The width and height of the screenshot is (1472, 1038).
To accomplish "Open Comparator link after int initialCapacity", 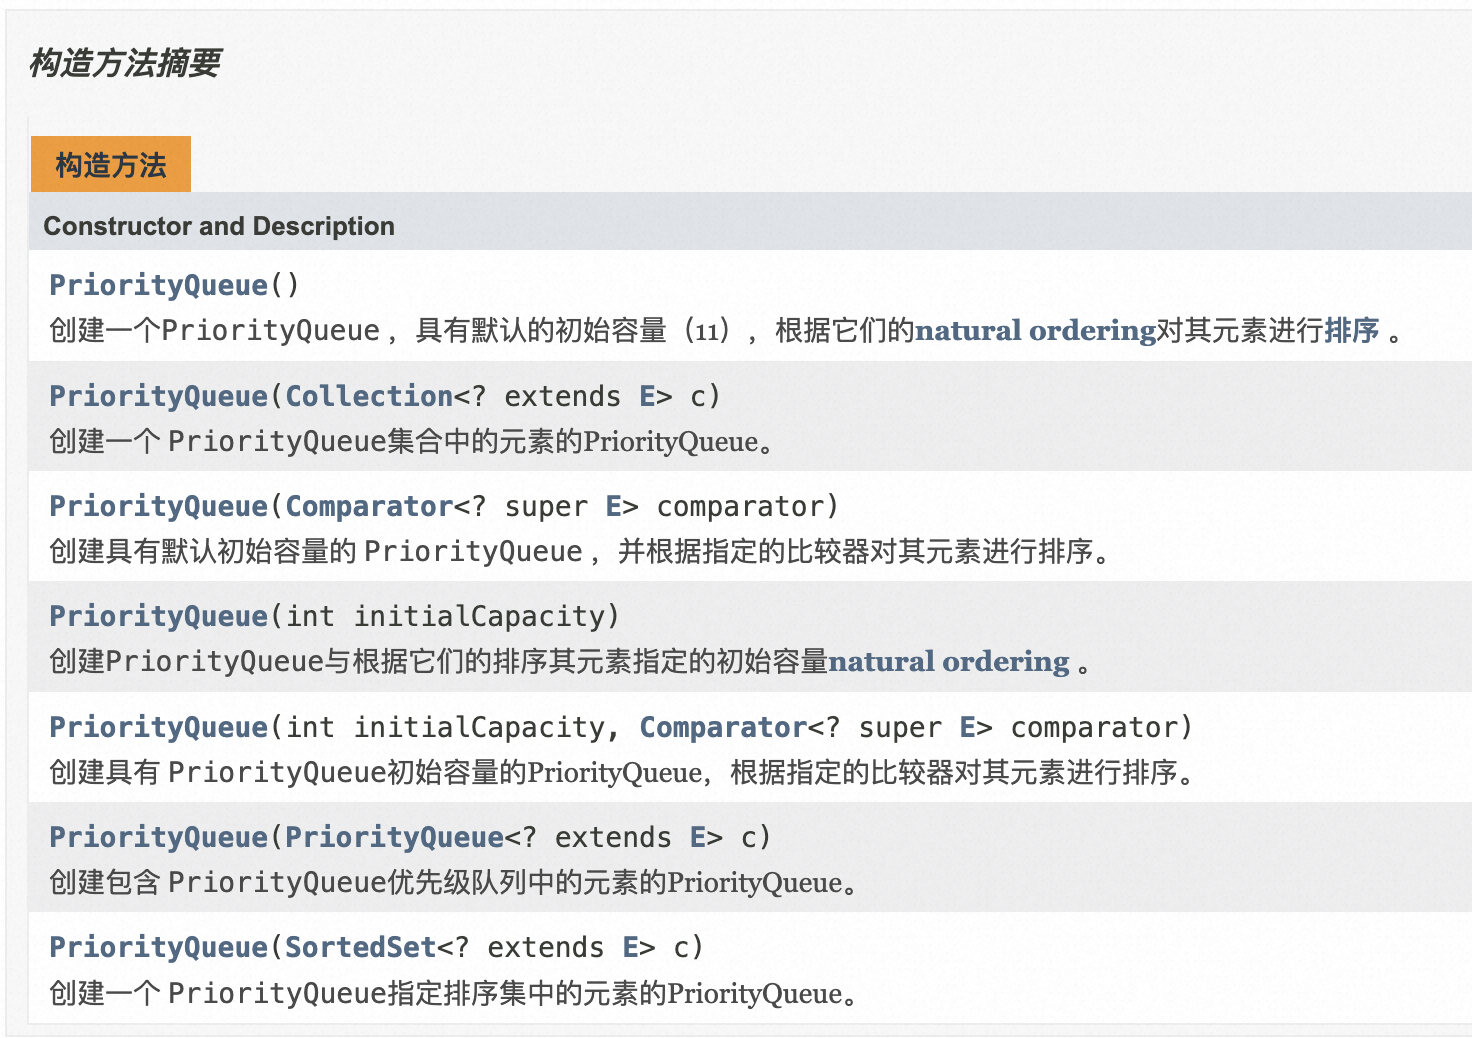I will tap(723, 727).
